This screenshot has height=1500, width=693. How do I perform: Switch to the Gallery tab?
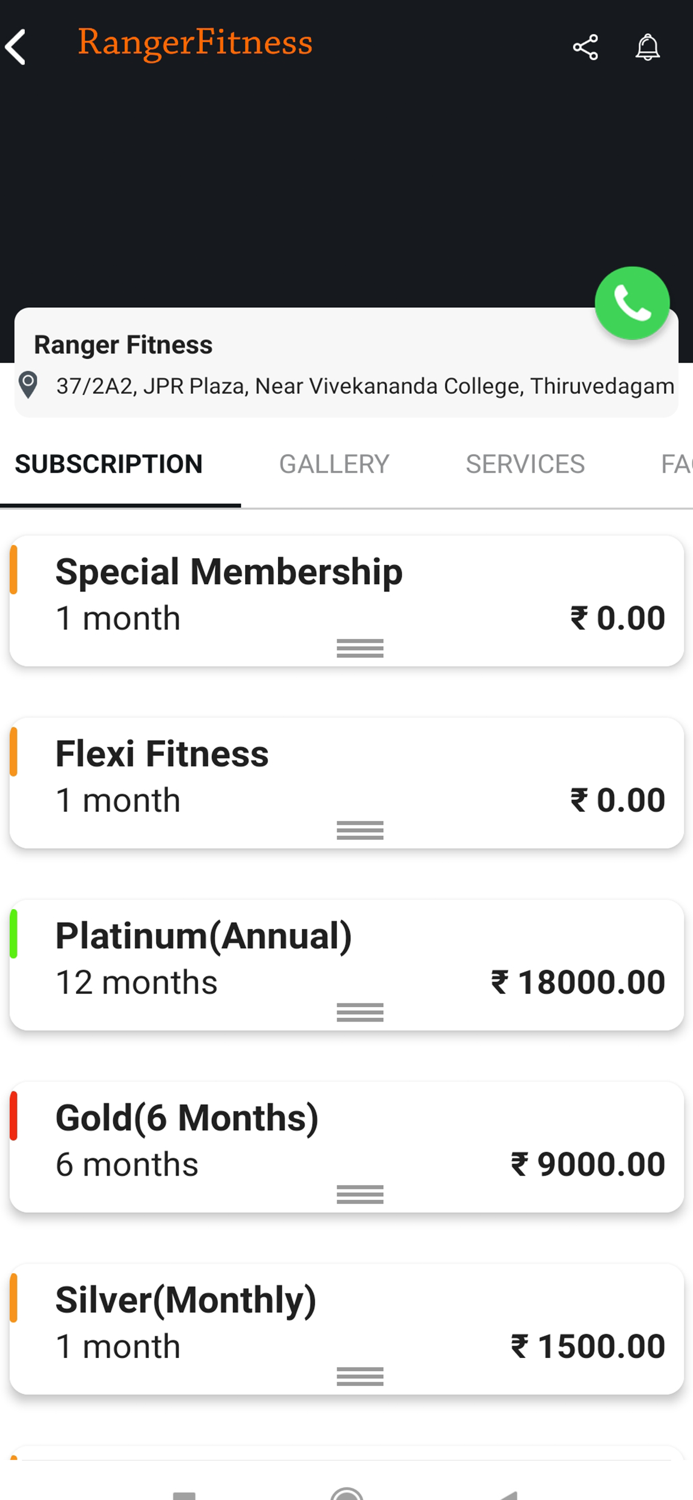pyautogui.click(x=334, y=464)
